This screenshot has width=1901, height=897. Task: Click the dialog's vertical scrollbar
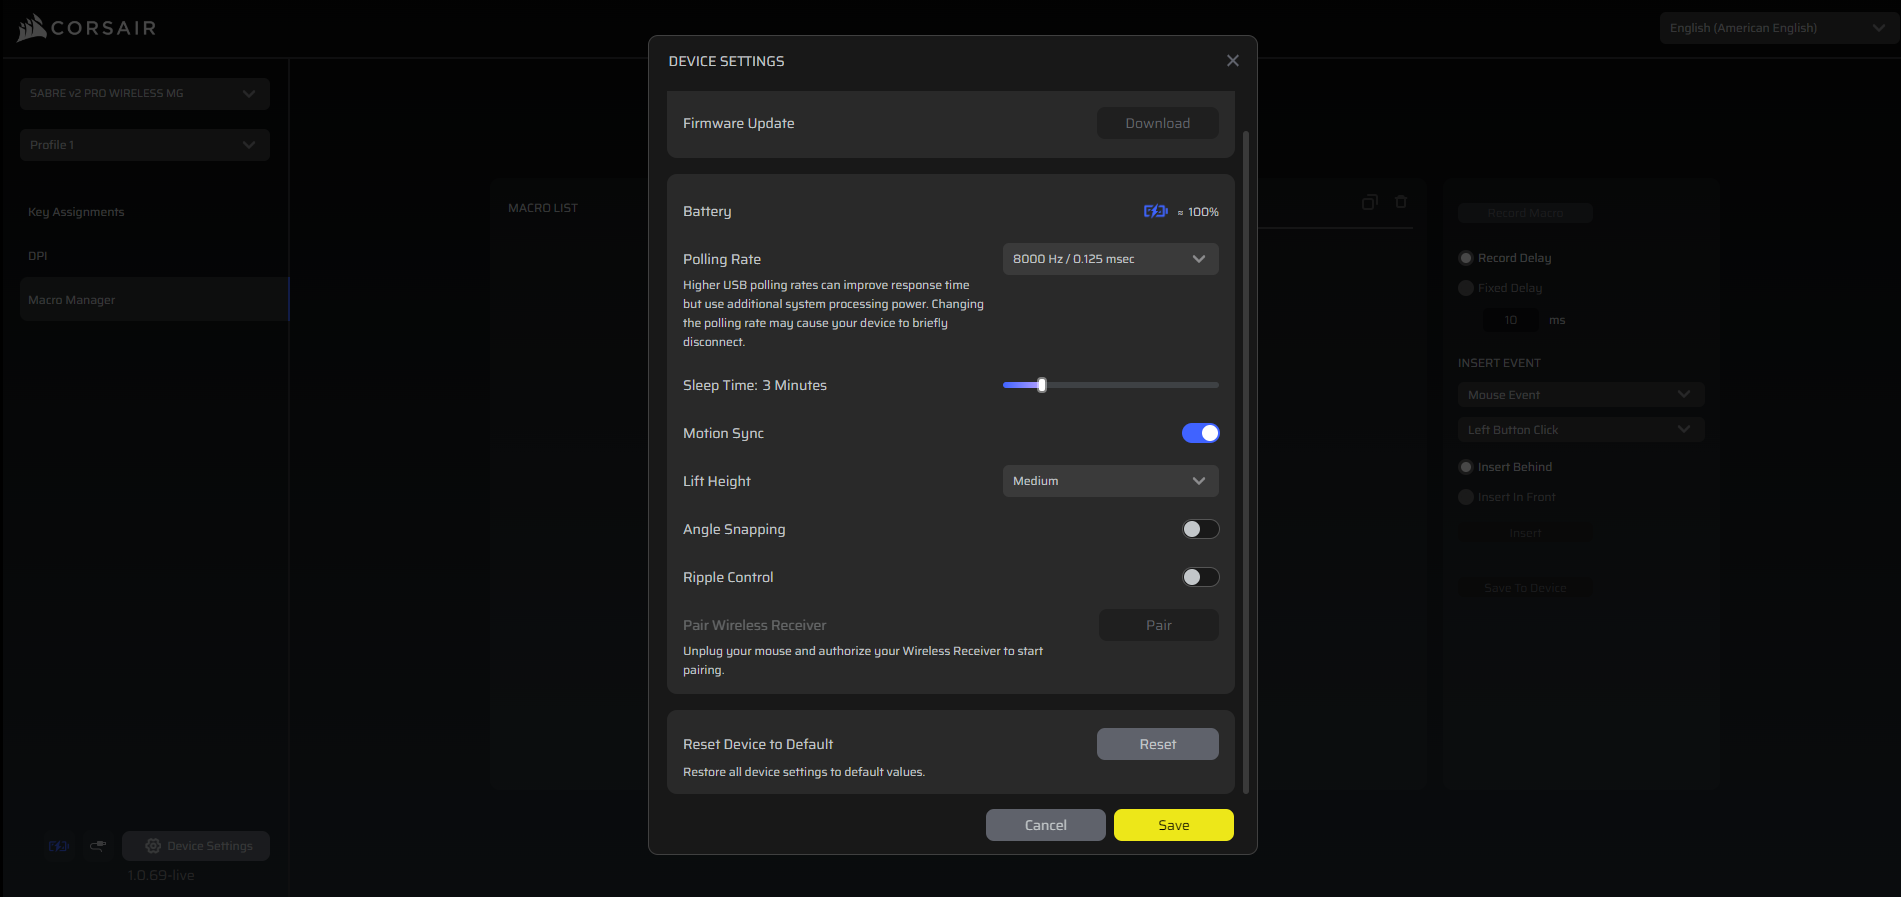(1246, 460)
